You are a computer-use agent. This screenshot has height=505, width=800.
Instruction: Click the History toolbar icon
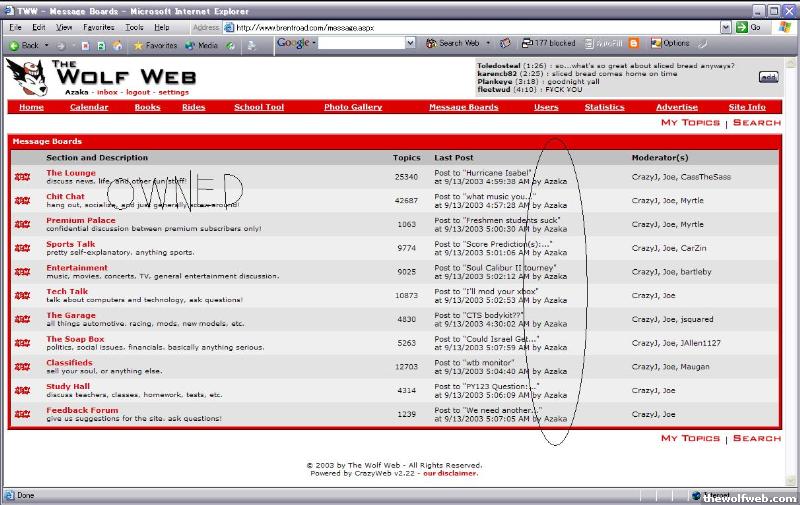click(x=231, y=46)
